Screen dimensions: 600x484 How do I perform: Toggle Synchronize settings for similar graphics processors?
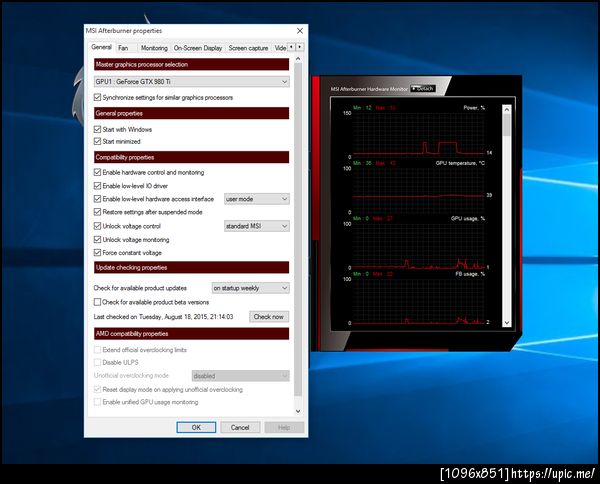(x=97, y=98)
